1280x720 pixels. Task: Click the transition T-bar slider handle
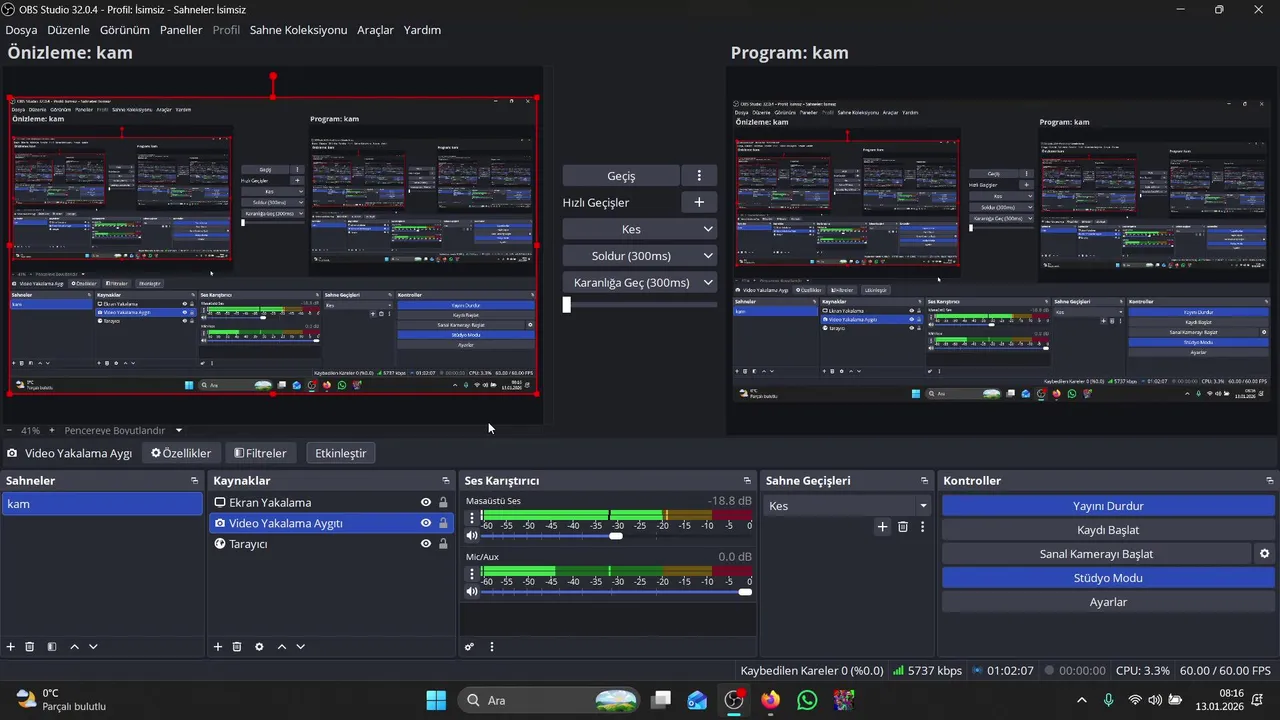click(566, 304)
